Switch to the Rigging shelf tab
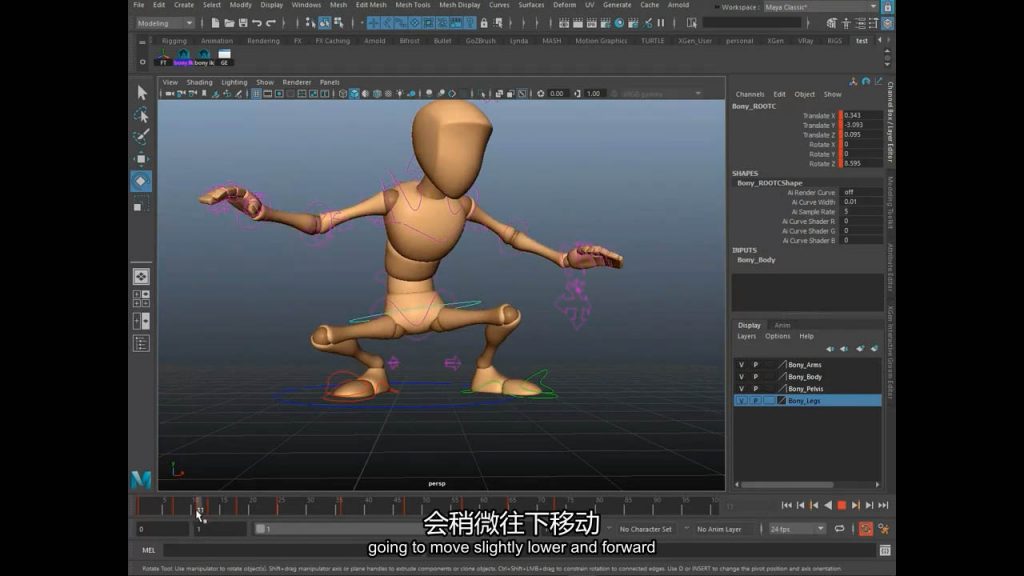 174,40
